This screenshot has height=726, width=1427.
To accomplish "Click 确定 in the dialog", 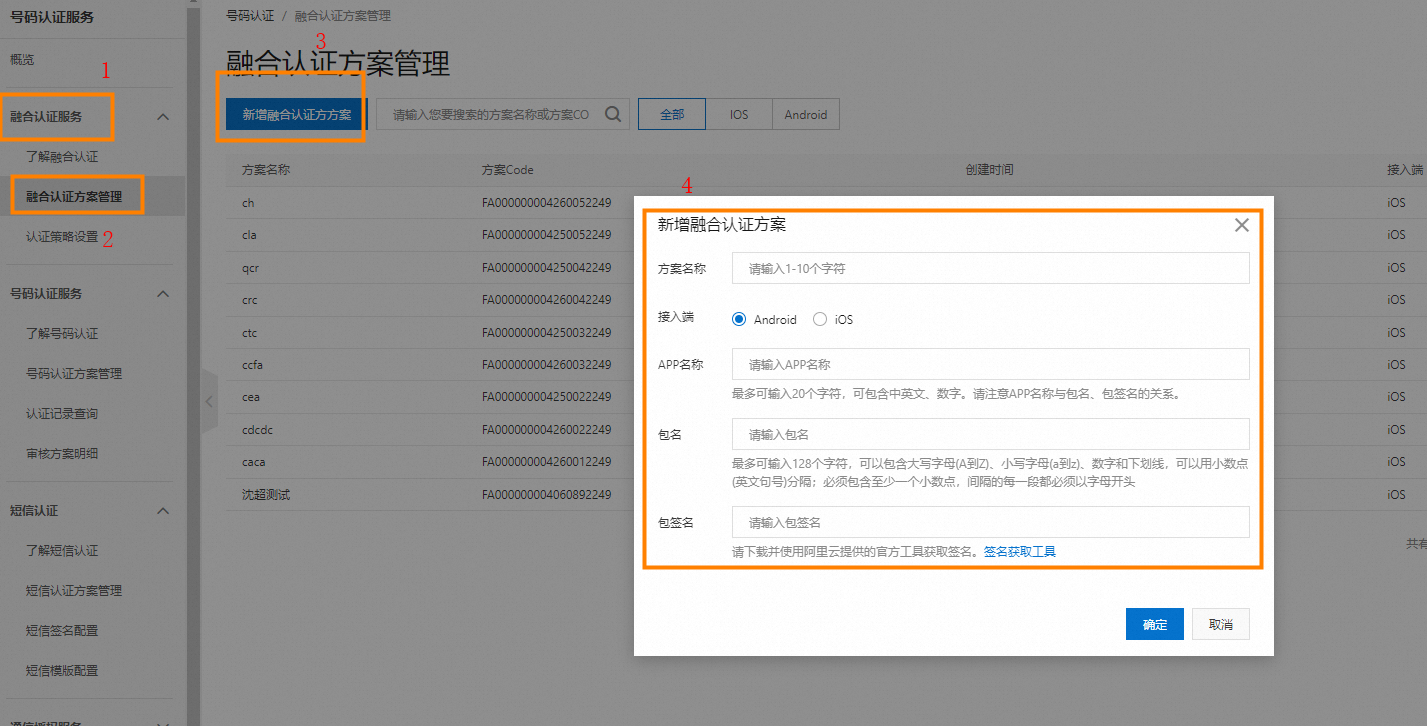I will pos(1155,624).
